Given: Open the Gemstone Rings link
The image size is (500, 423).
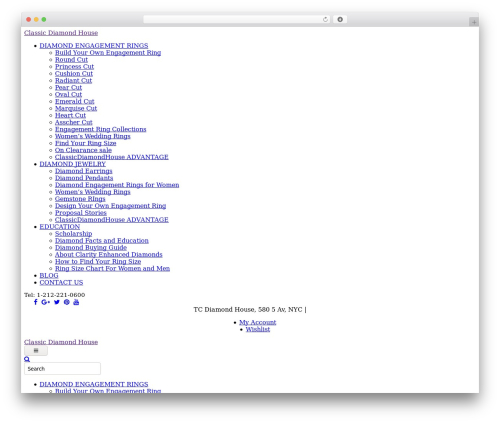Looking at the screenshot, I should (x=80, y=199).
